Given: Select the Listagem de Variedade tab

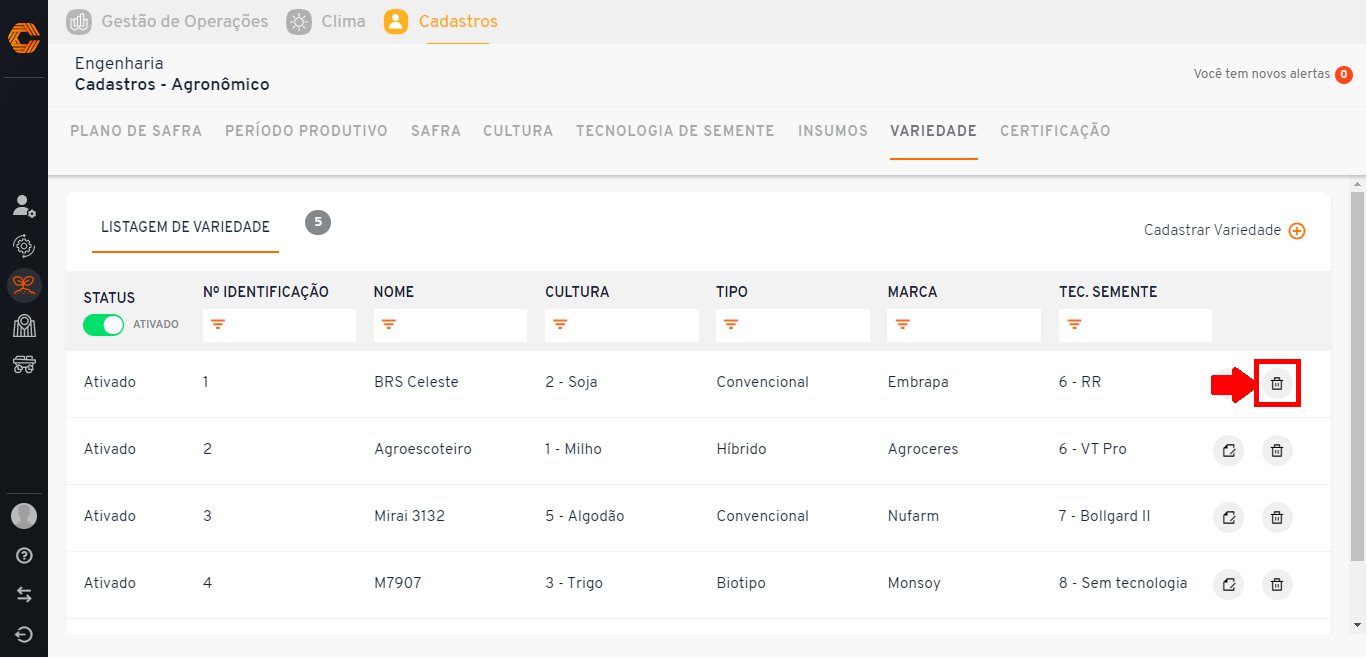Looking at the screenshot, I should 185,227.
